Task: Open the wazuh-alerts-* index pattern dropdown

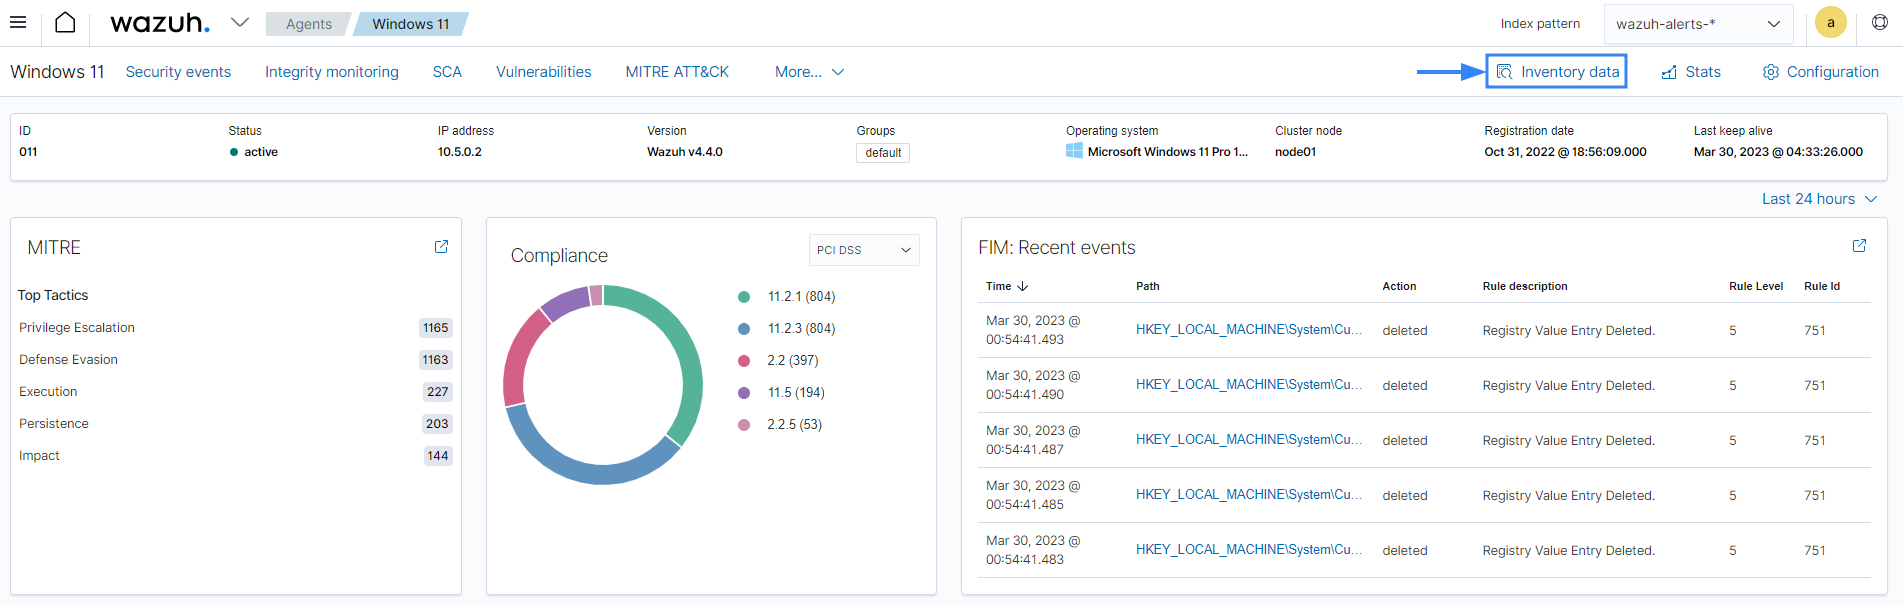Action: click(1698, 24)
